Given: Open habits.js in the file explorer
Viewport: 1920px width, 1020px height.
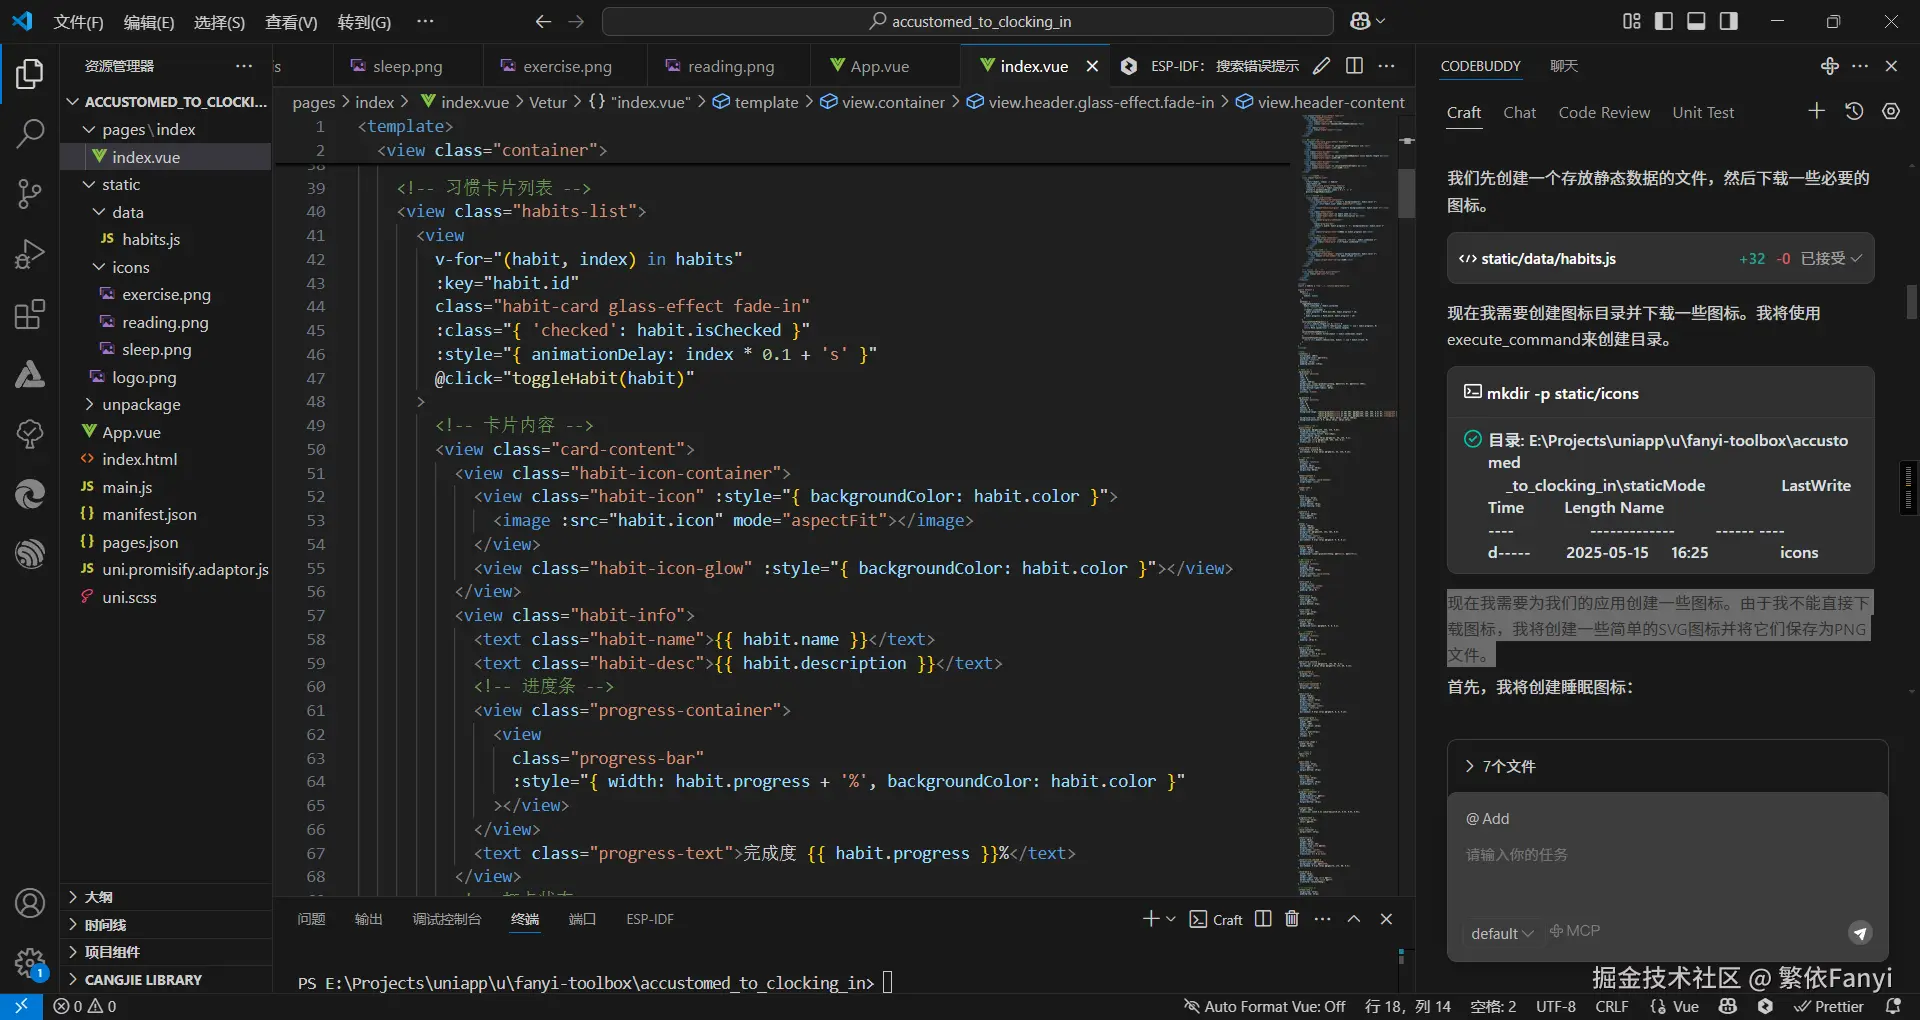Looking at the screenshot, I should [x=151, y=240].
